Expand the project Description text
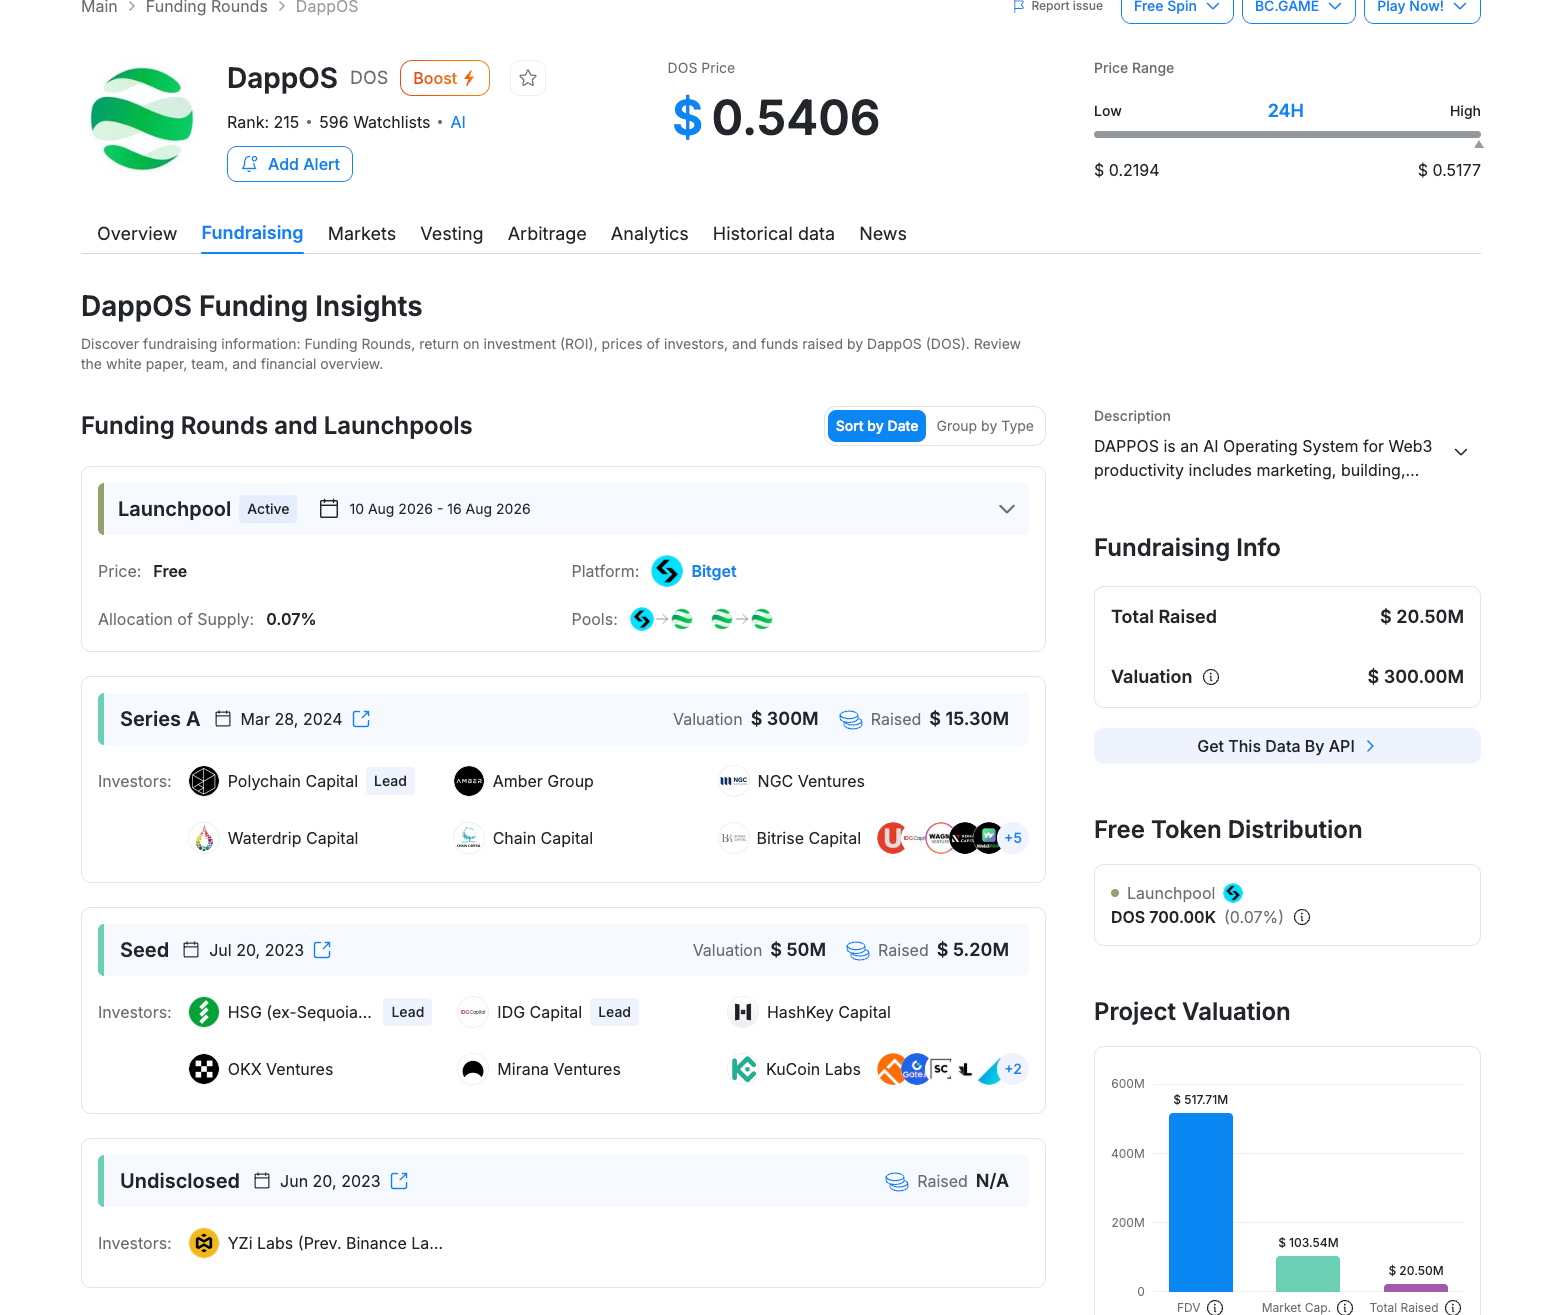 click(x=1461, y=452)
